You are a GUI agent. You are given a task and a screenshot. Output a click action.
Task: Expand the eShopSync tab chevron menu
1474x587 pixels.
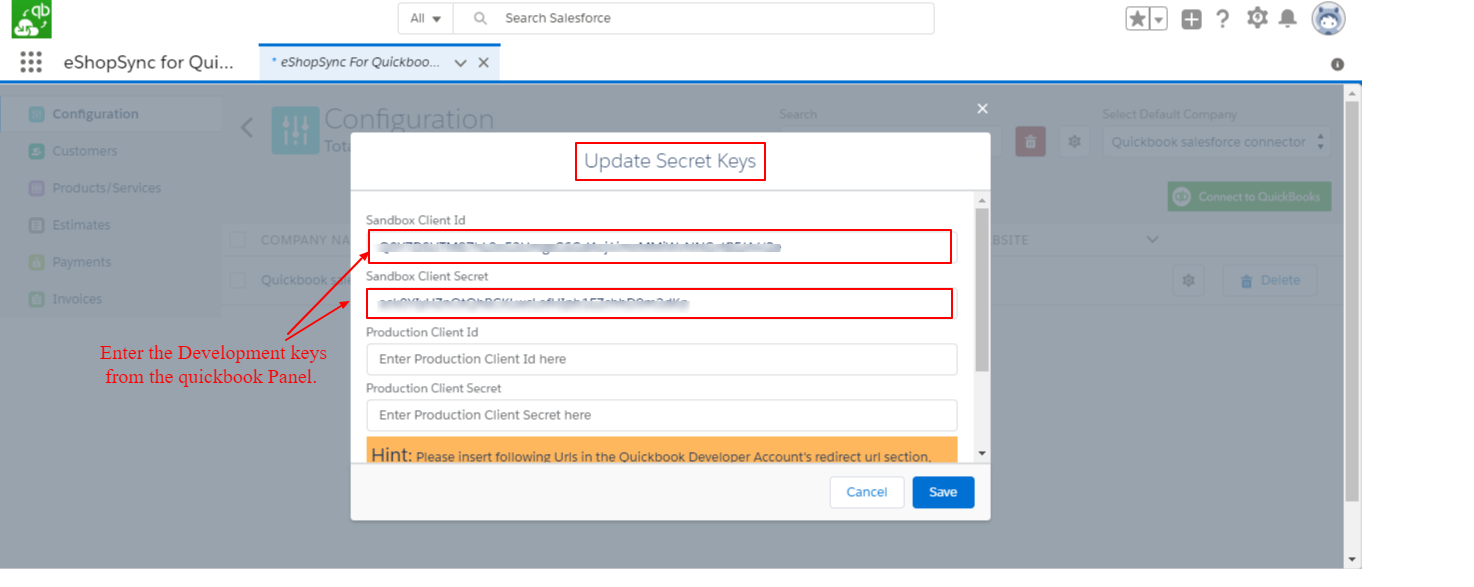coord(460,62)
